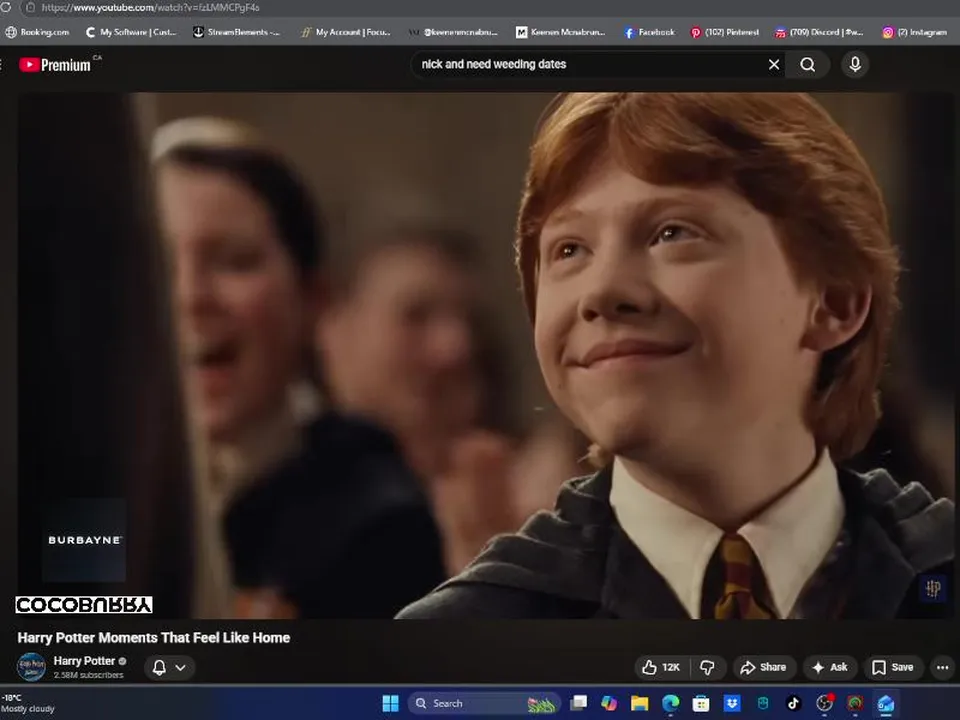Image resolution: width=960 pixels, height=720 pixels.
Task: Open the @keenenmcnabru bookmark
Action: pyautogui.click(x=453, y=32)
